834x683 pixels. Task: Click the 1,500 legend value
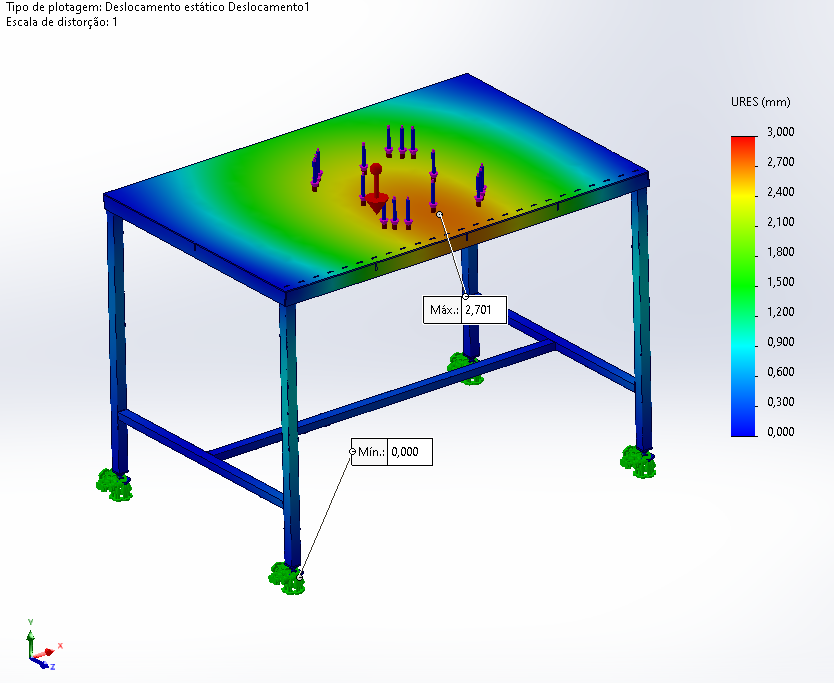pyautogui.click(x=780, y=281)
